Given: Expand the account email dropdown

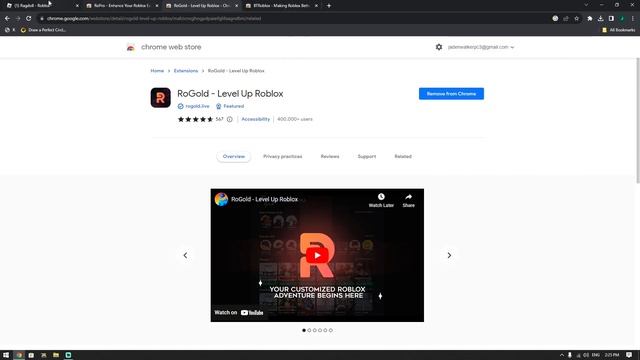Looking at the screenshot, I should pyautogui.click(x=481, y=47).
